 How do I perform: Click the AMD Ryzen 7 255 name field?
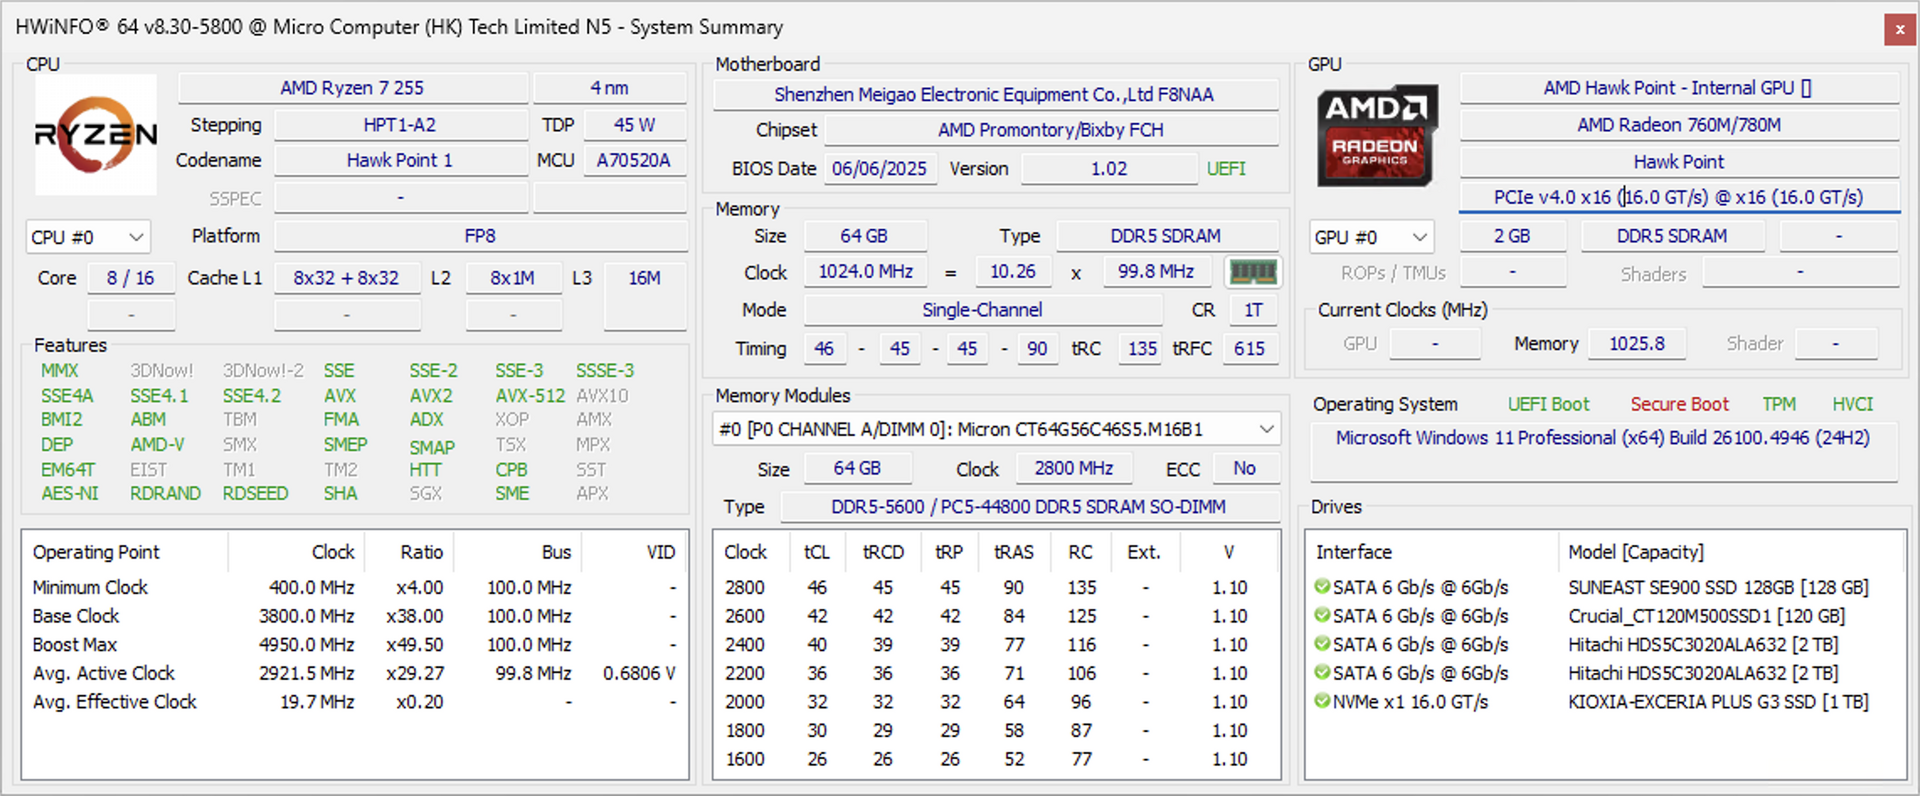[352, 88]
